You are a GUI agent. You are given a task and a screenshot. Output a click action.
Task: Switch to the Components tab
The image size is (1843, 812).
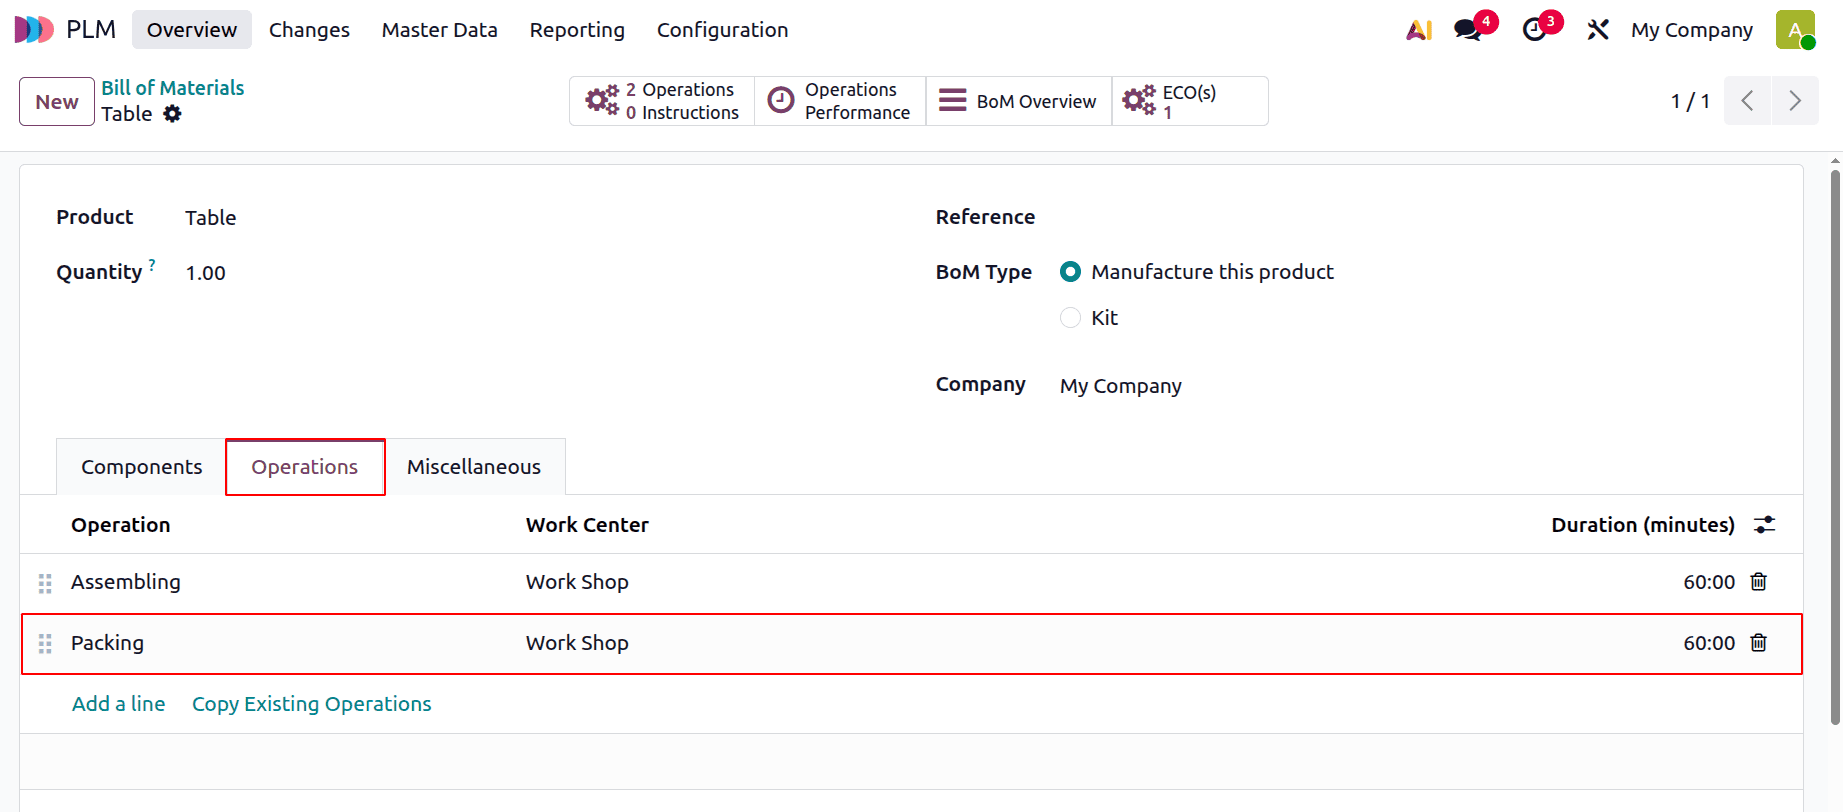coord(141,467)
